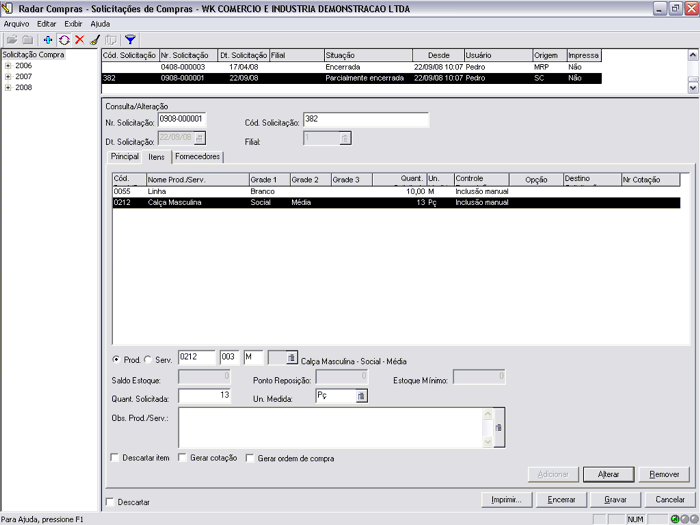Click the blue add/new record toolbar icon
This screenshot has width=700, height=525.
click(48, 40)
